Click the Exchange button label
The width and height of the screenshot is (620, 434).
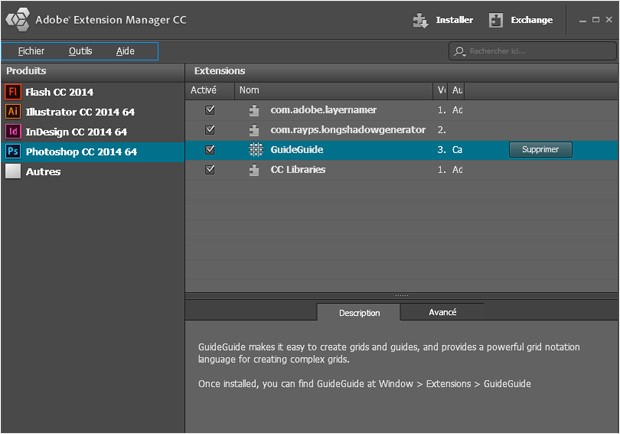(531, 20)
